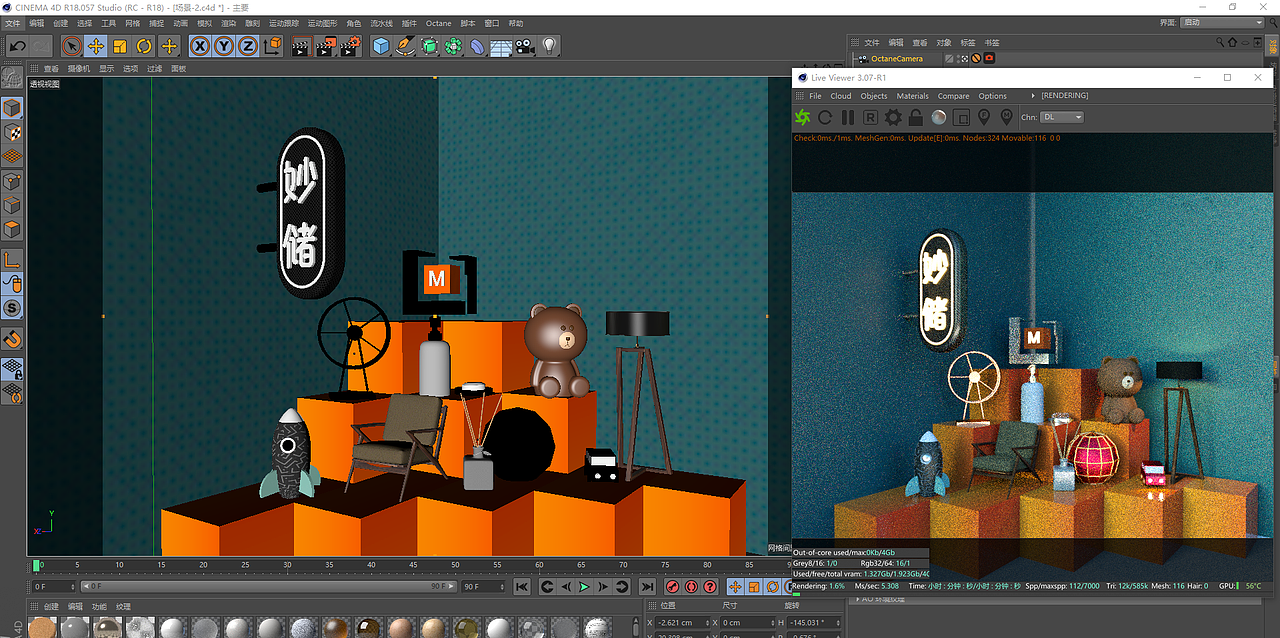Click the Bend deformer icon
1280x638 pixels.
click(477, 46)
